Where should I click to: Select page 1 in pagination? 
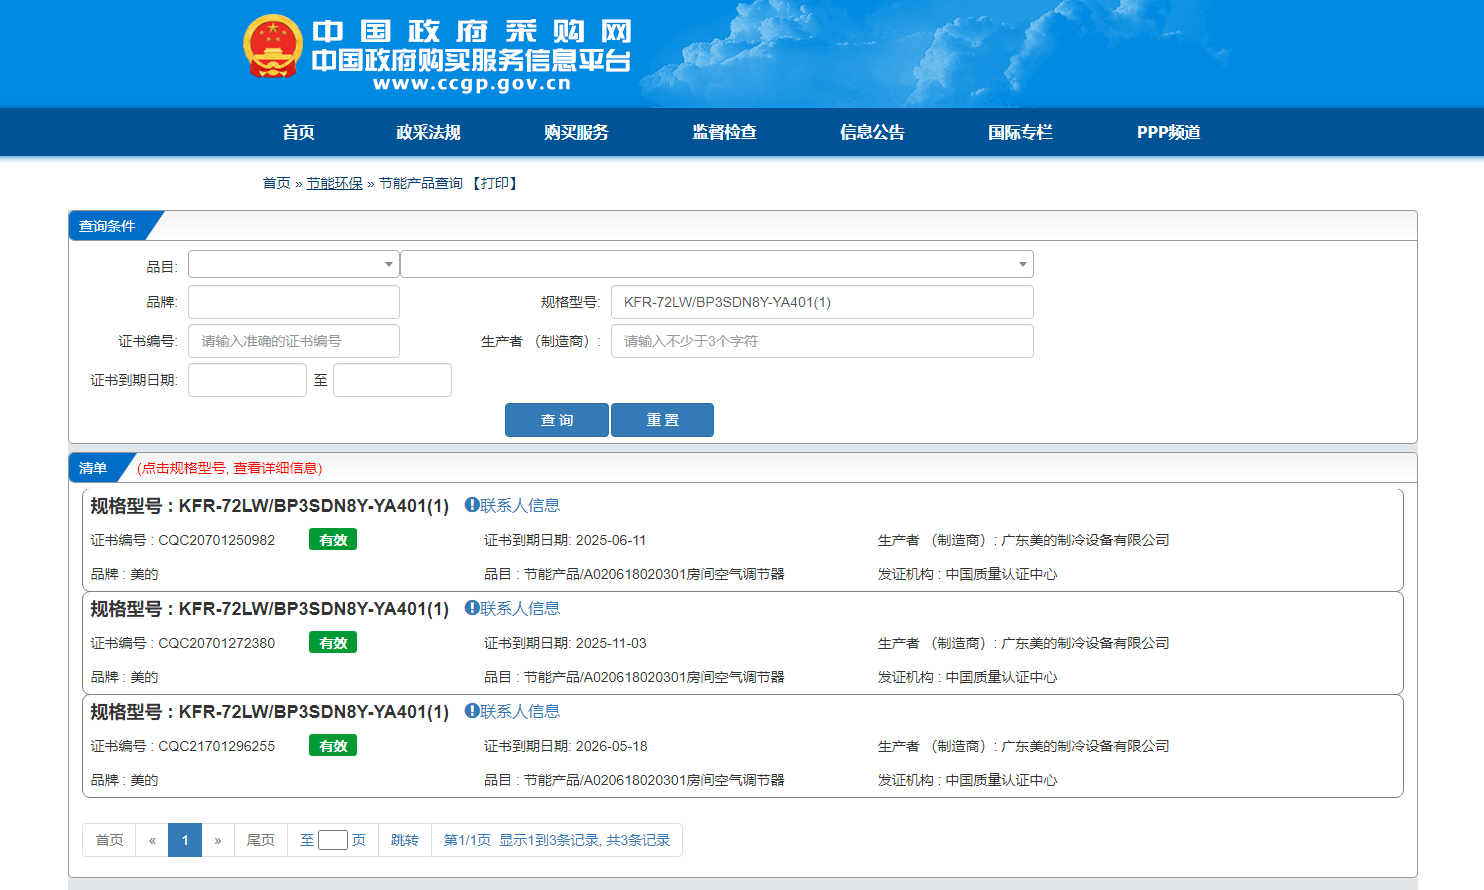pos(185,840)
